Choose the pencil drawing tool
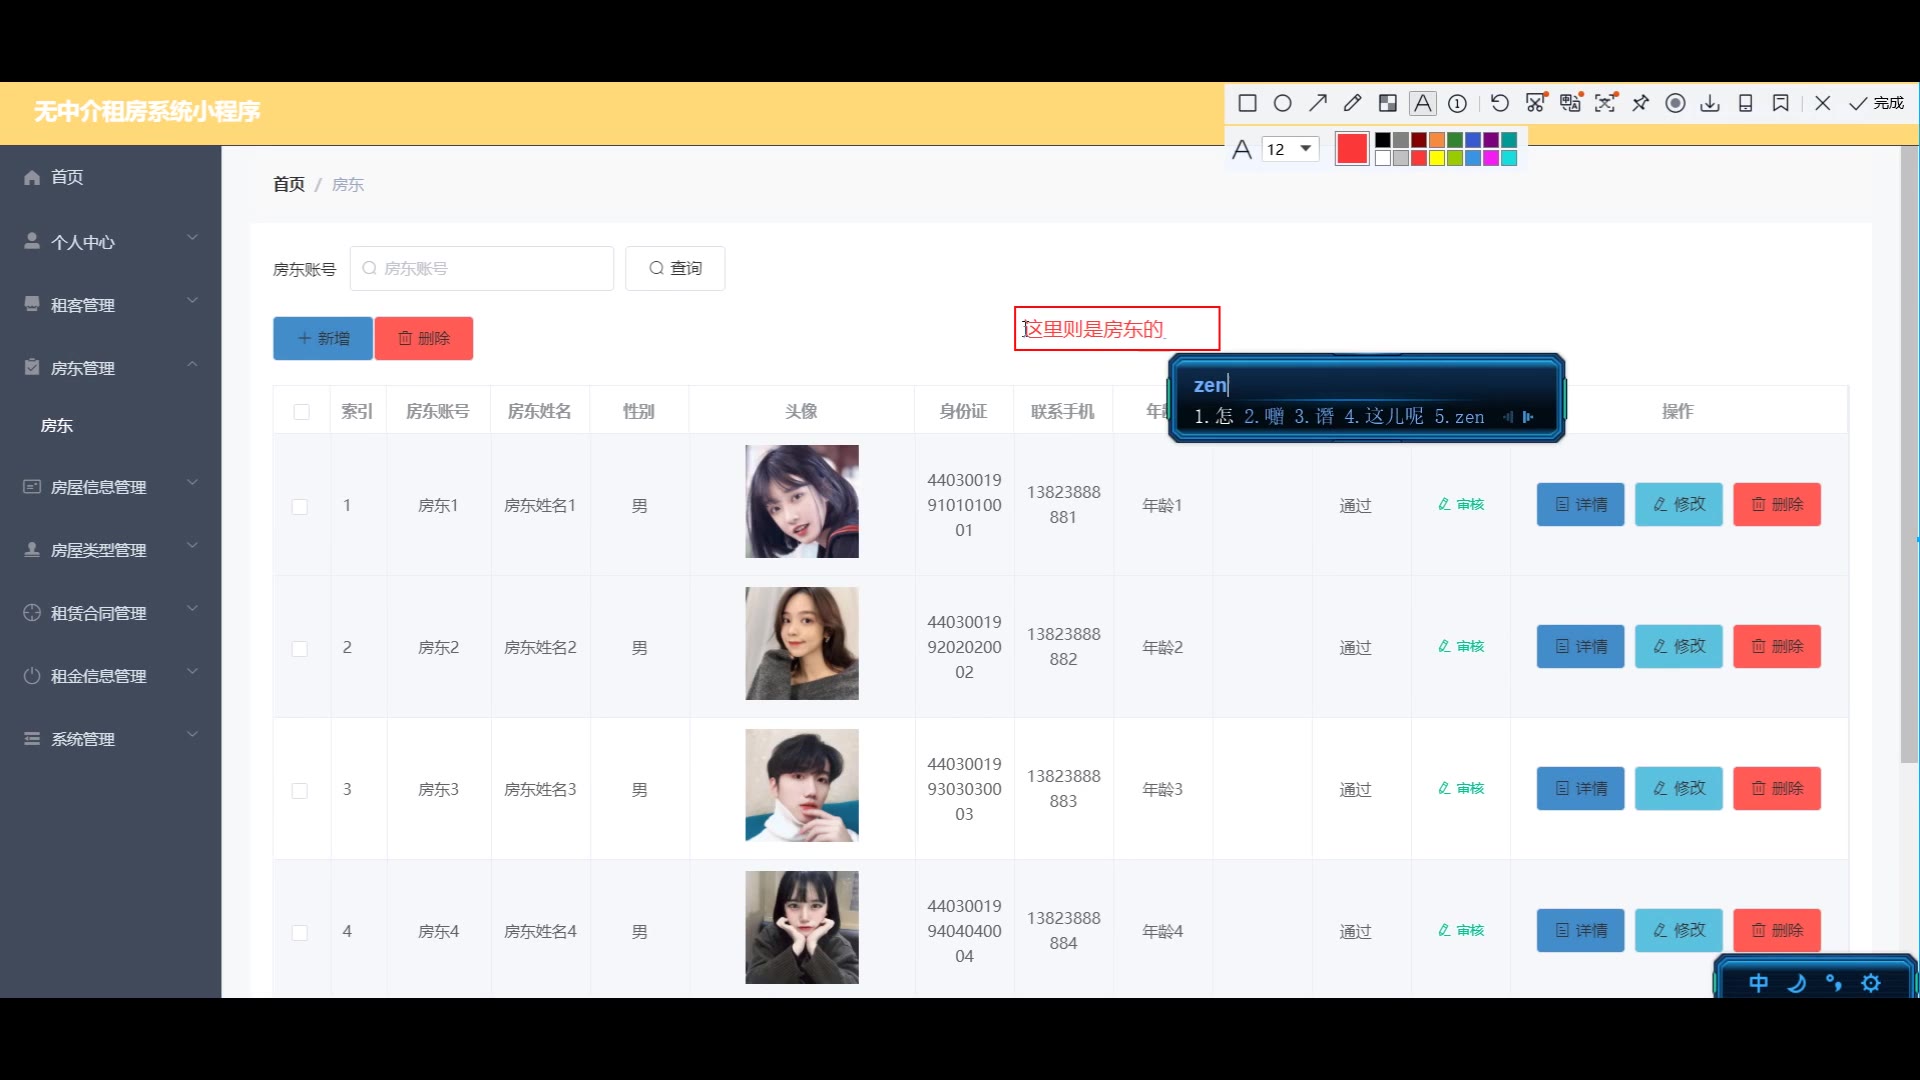Screen dimensions: 1920x1080 click(x=1352, y=103)
